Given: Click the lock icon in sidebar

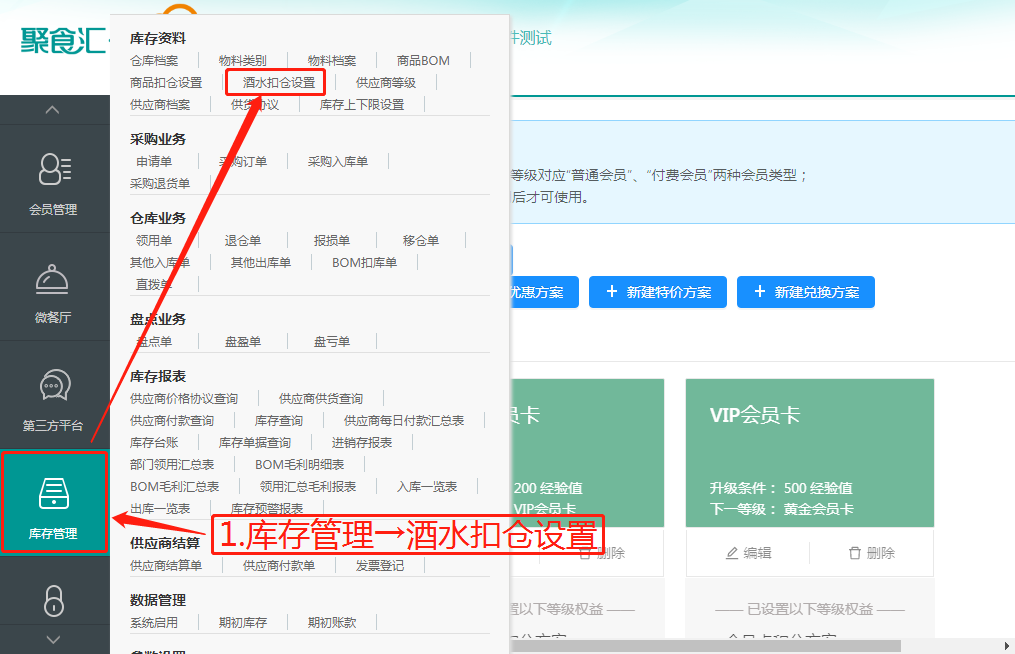Looking at the screenshot, I should [x=54, y=600].
